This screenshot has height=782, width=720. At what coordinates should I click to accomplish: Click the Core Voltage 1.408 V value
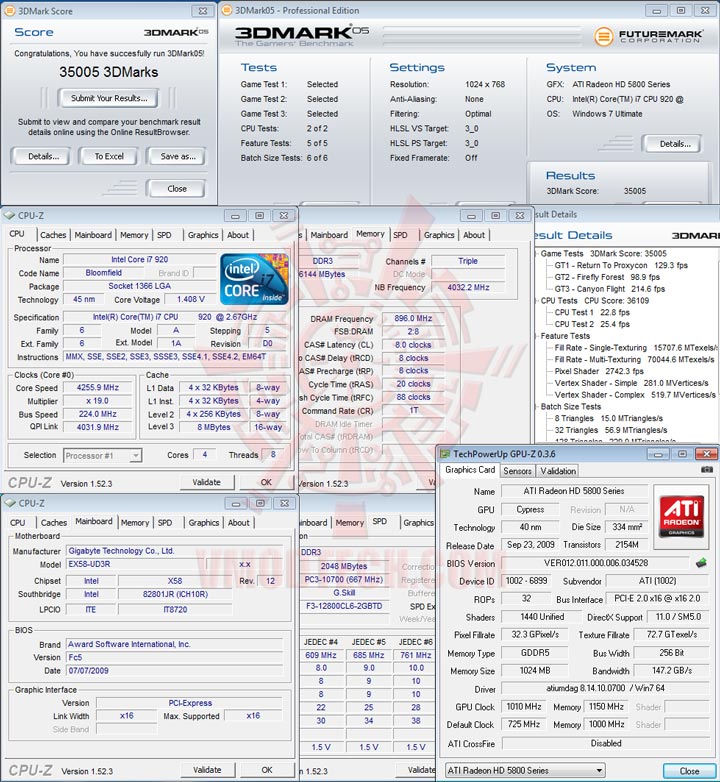(x=190, y=299)
